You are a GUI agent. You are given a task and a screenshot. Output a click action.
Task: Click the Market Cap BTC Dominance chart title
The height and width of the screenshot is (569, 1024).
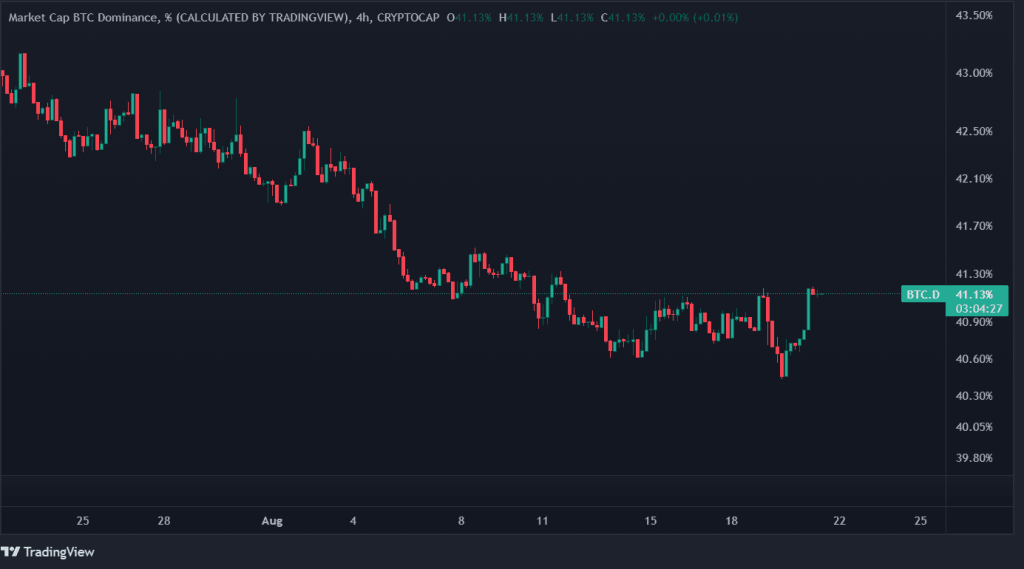click(178, 18)
